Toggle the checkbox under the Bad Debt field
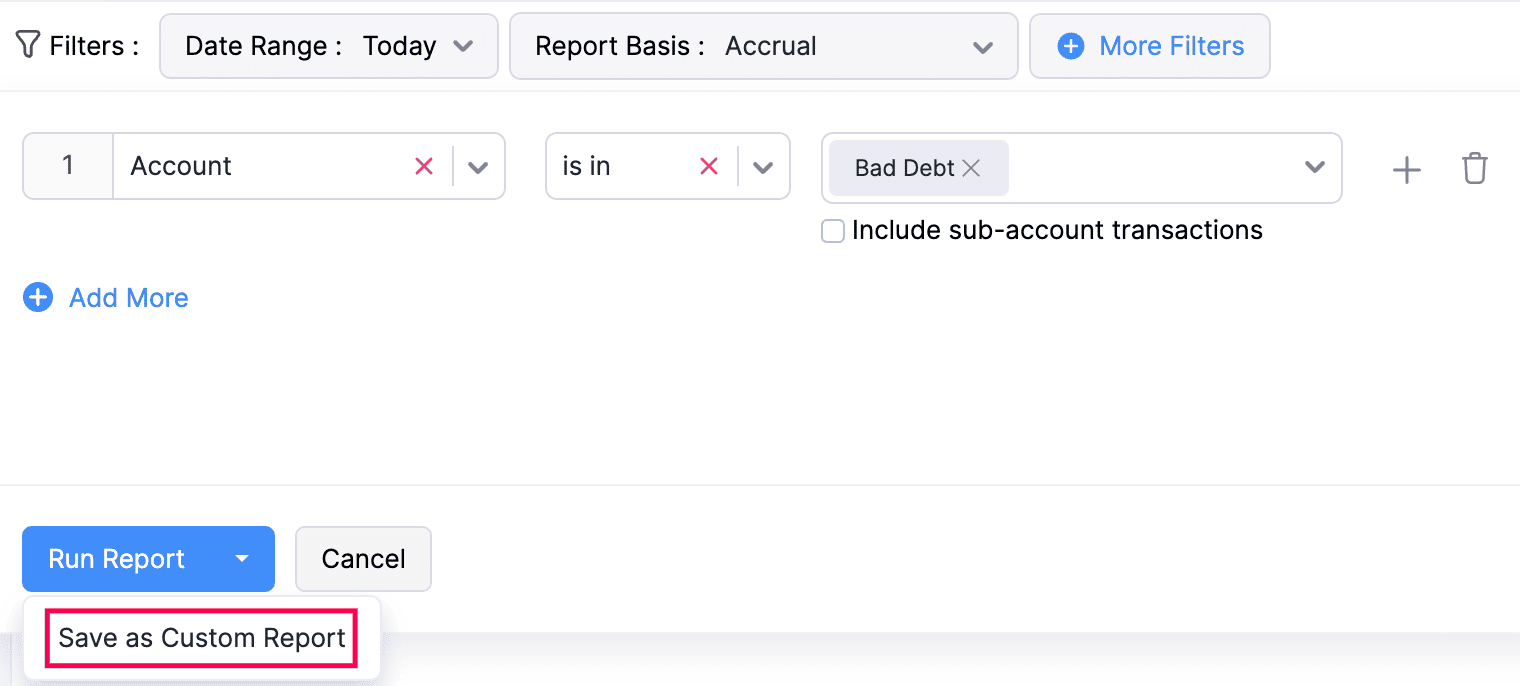 pyautogui.click(x=833, y=230)
